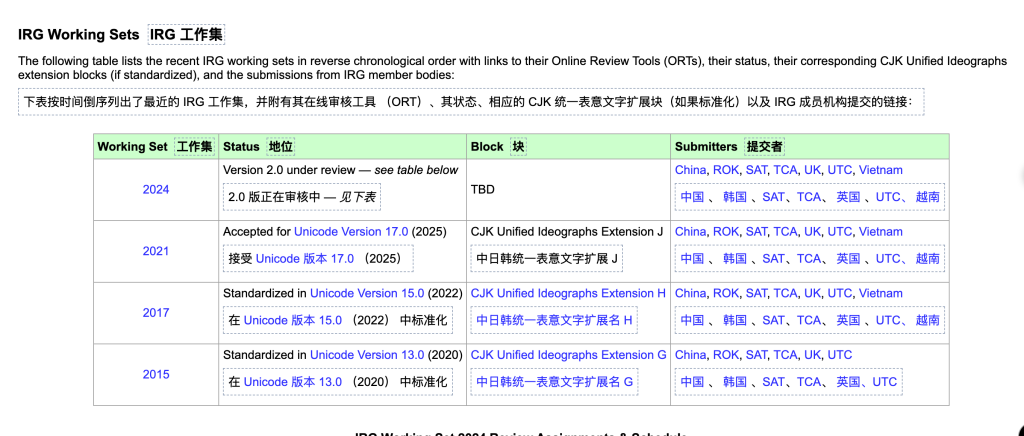
Task: Click the English 'Unicode Version 15.0' link
Action: [x=367, y=294]
